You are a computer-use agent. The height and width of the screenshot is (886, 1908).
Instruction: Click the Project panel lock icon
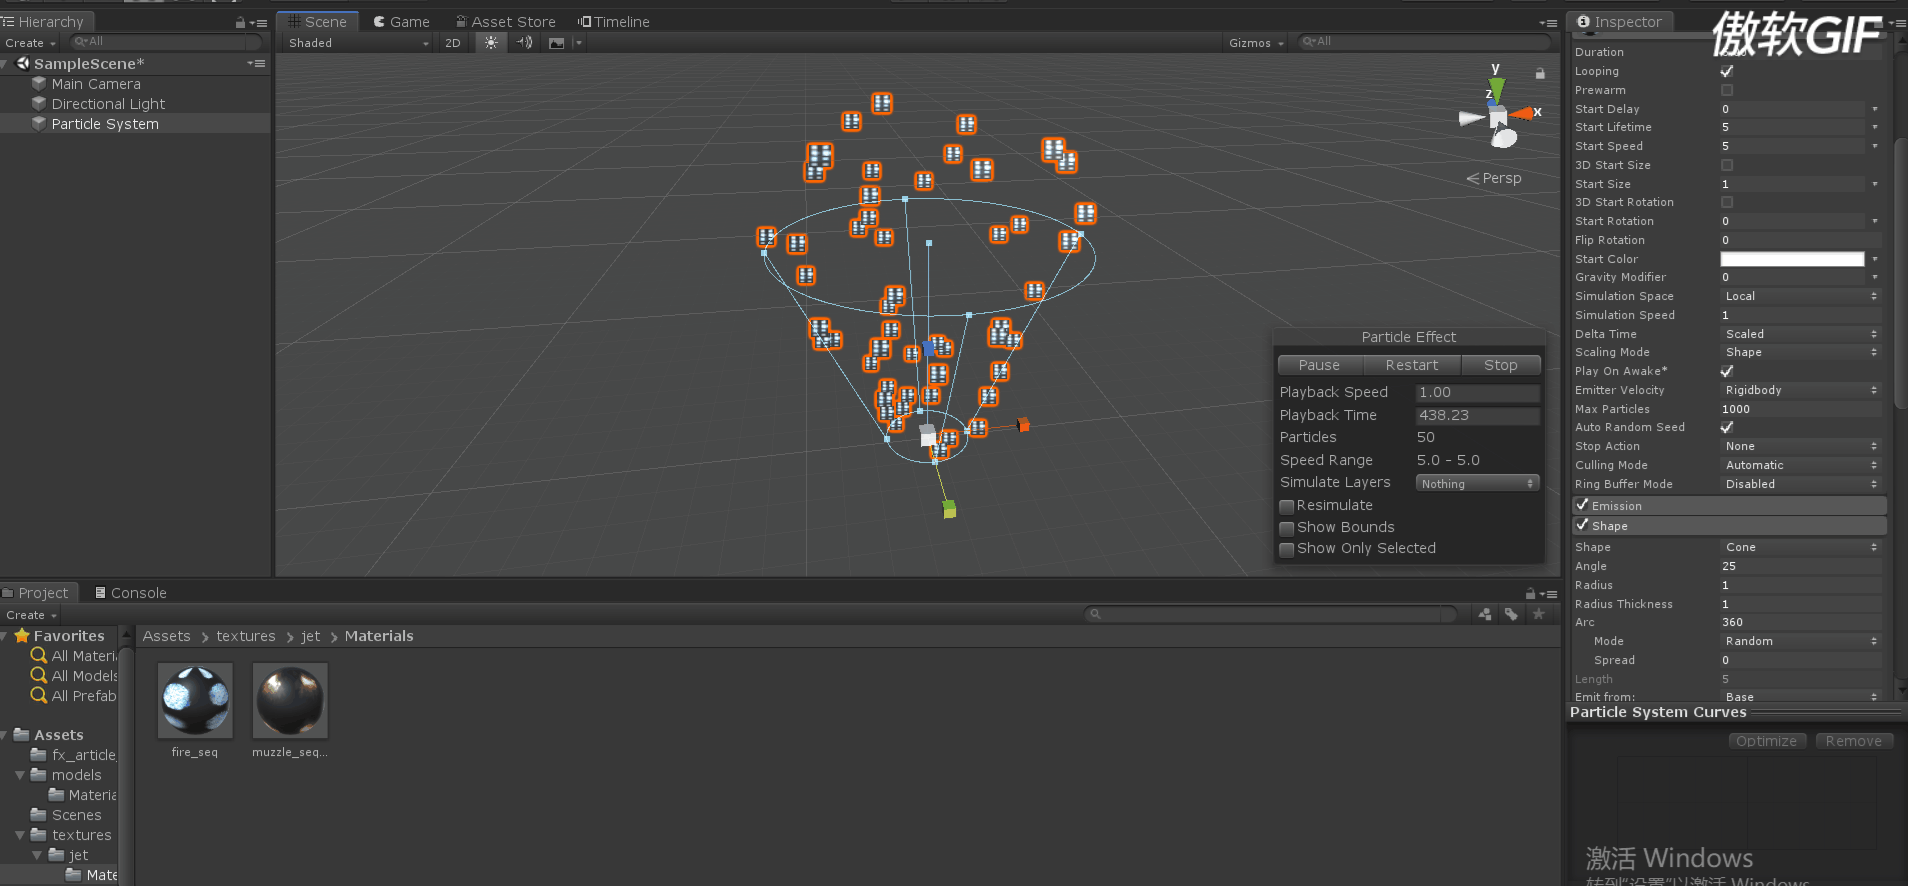point(1530,593)
